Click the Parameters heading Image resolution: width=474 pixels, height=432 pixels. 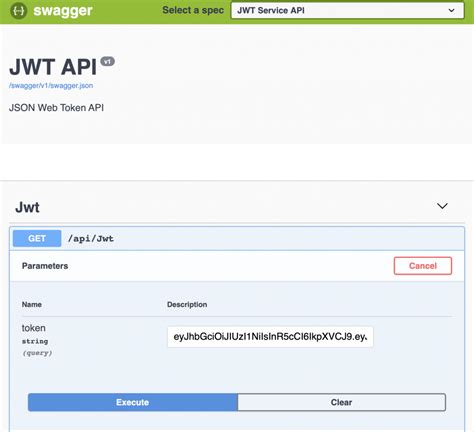[x=45, y=266]
